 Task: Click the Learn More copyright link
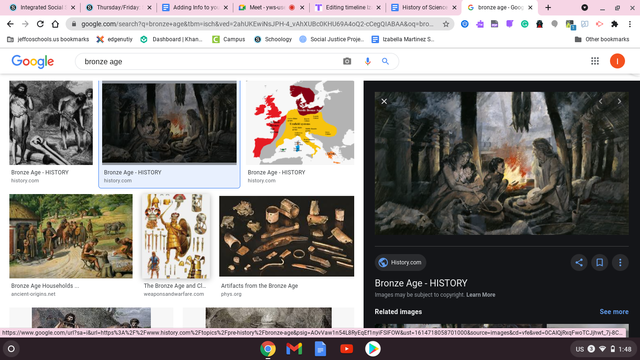click(480, 295)
